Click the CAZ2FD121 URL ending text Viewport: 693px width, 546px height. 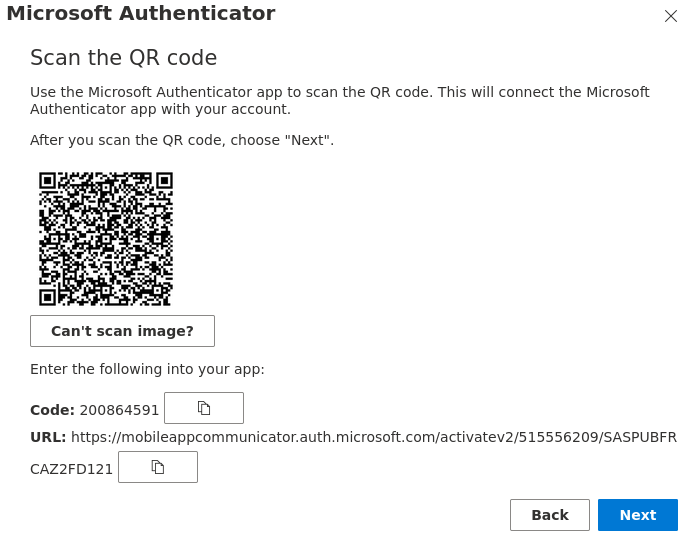pyautogui.click(x=71, y=469)
